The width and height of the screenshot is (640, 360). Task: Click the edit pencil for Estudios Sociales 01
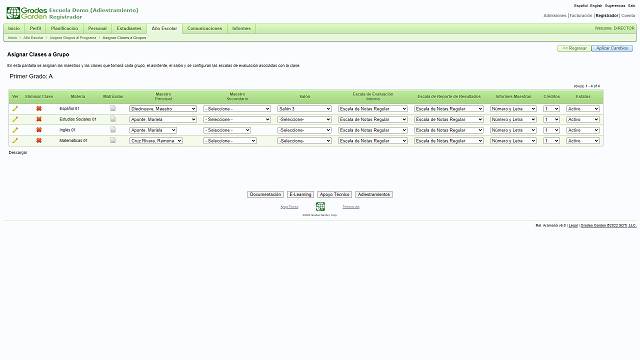pyautogui.click(x=15, y=119)
